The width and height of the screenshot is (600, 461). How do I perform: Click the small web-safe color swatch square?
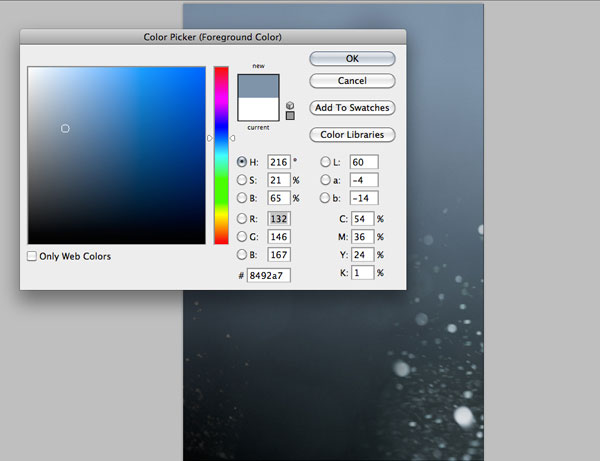(x=290, y=115)
